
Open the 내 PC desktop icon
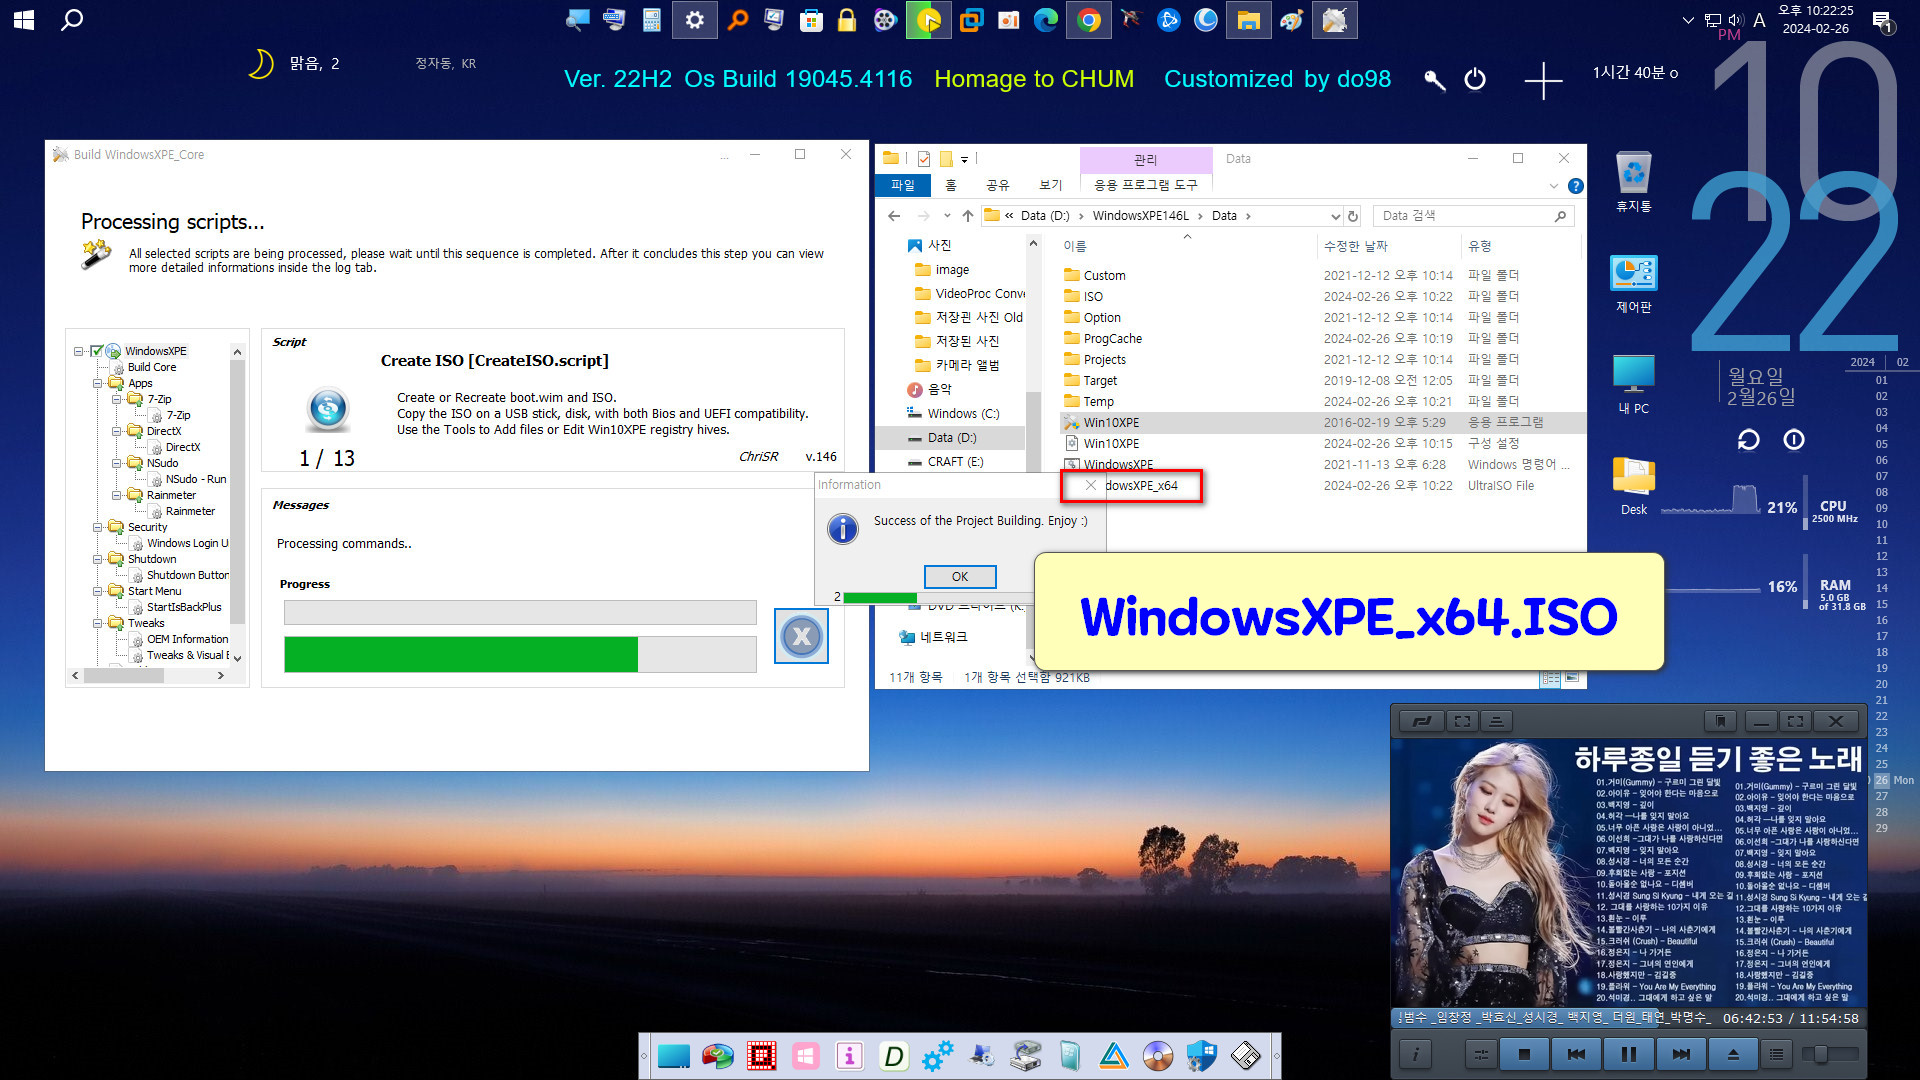click(x=1633, y=384)
